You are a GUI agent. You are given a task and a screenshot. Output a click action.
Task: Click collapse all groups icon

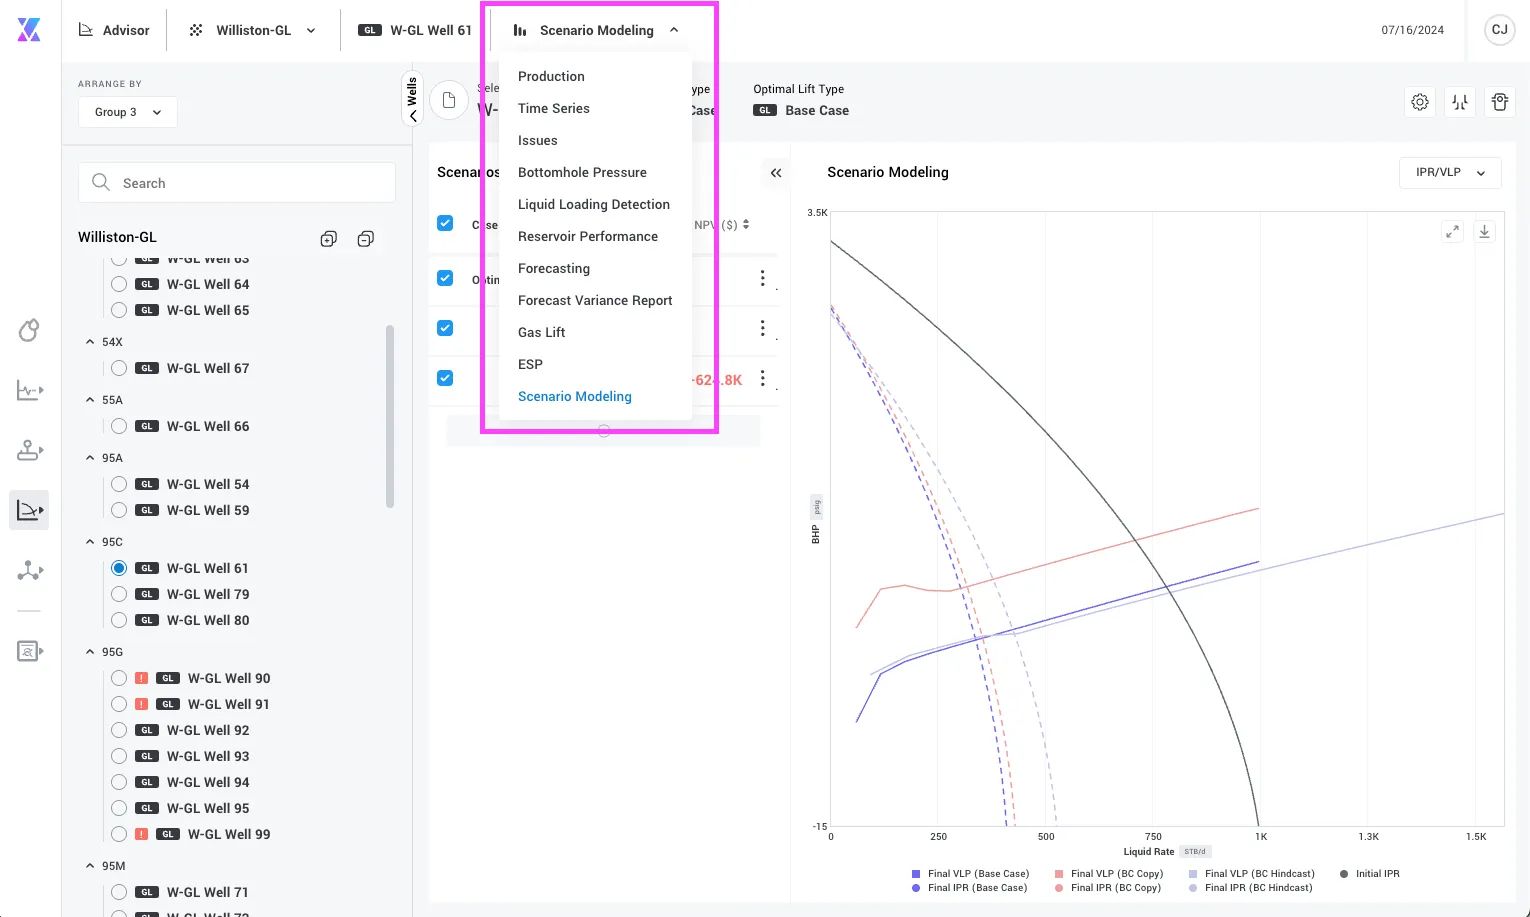click(366, 238)
